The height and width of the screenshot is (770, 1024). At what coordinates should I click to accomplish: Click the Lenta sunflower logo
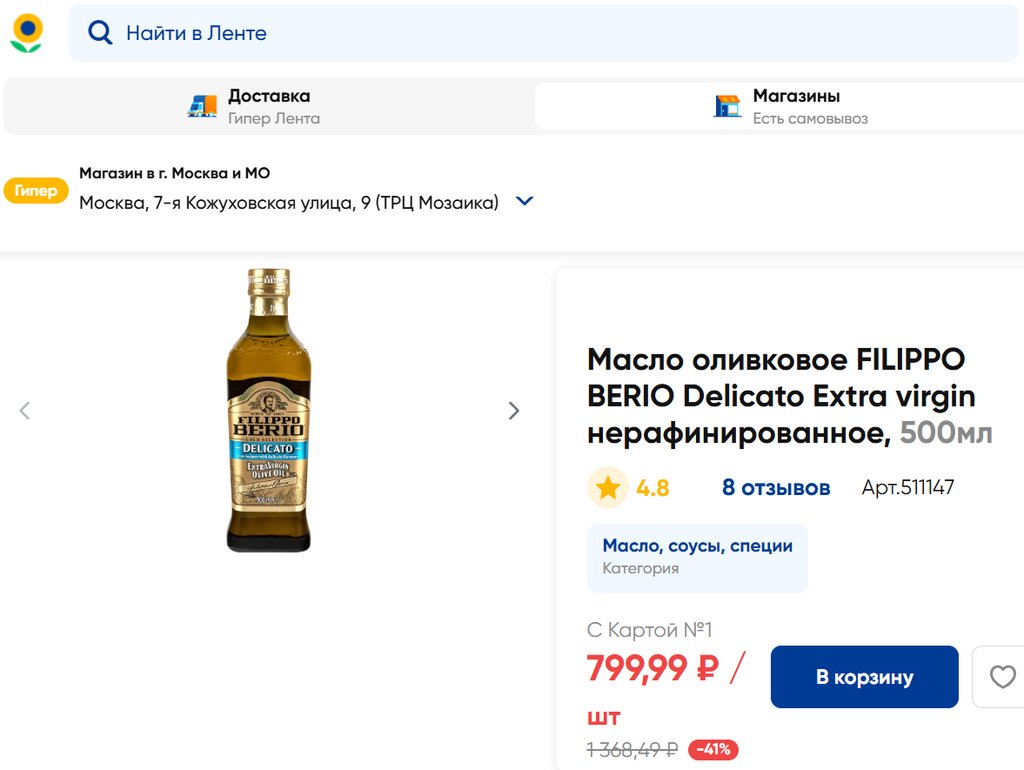27,33
